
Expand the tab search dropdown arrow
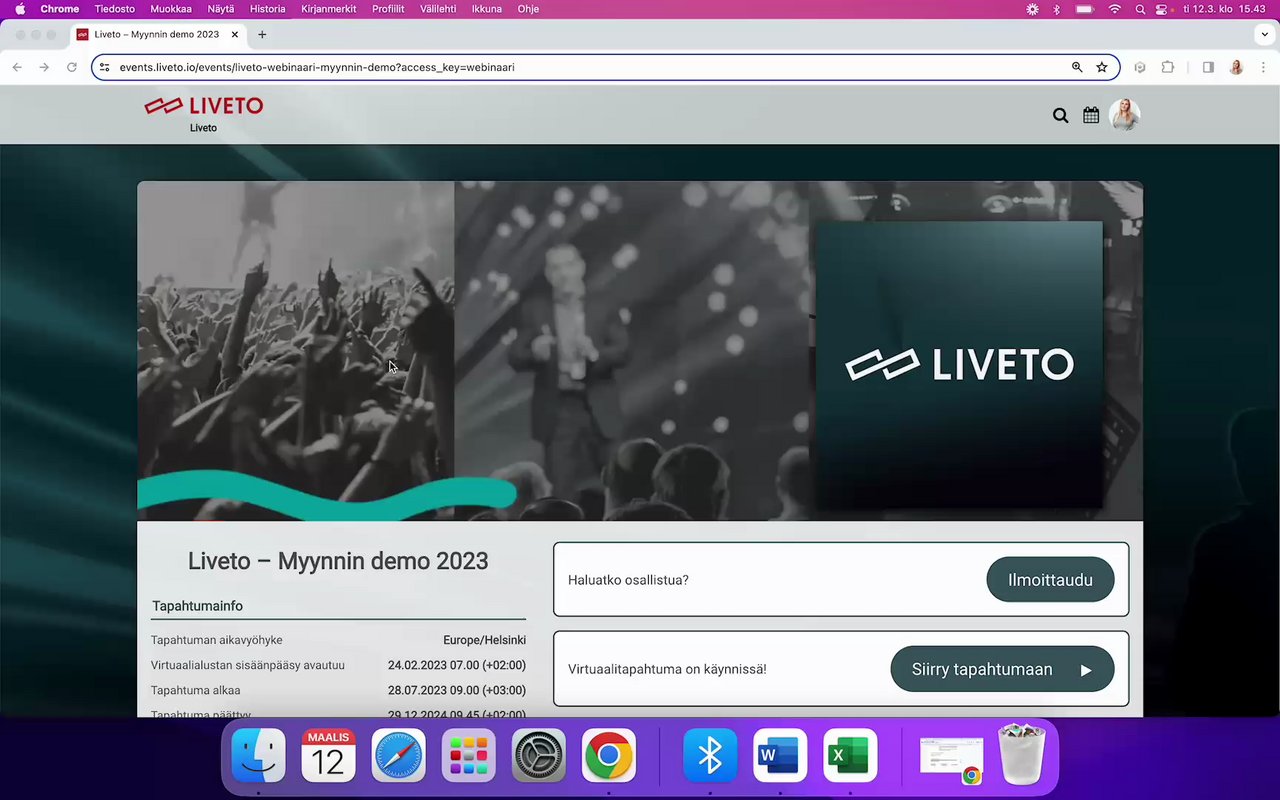1265,34
